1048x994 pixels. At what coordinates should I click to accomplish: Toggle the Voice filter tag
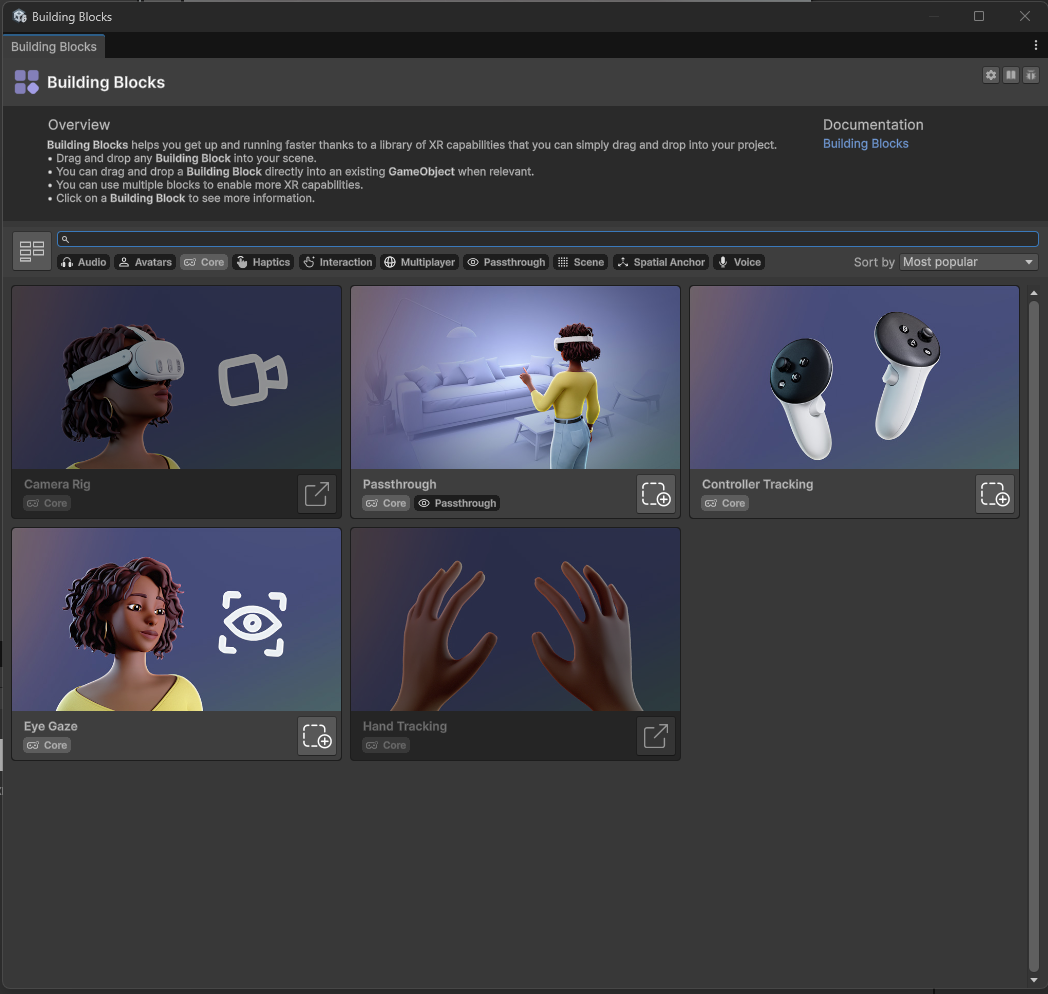tap(739, 262)
